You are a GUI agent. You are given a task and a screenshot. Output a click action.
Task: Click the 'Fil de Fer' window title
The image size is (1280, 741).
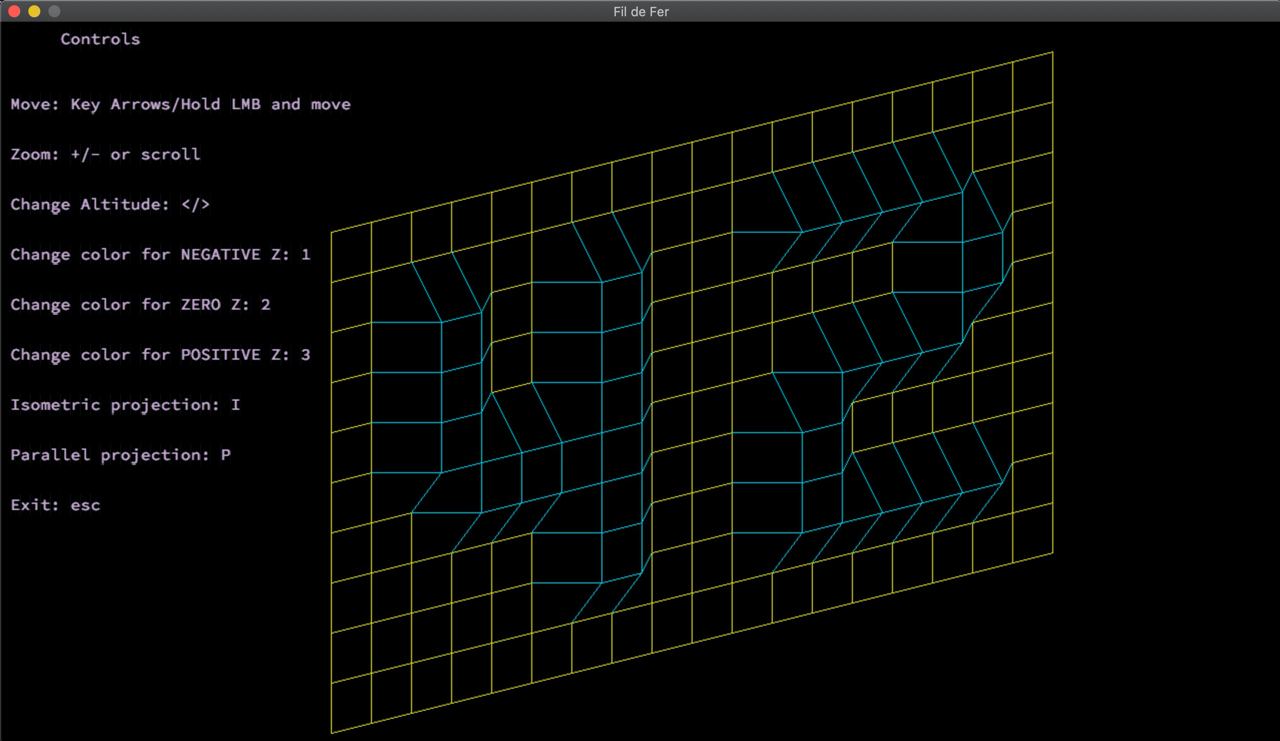(640, 11)
